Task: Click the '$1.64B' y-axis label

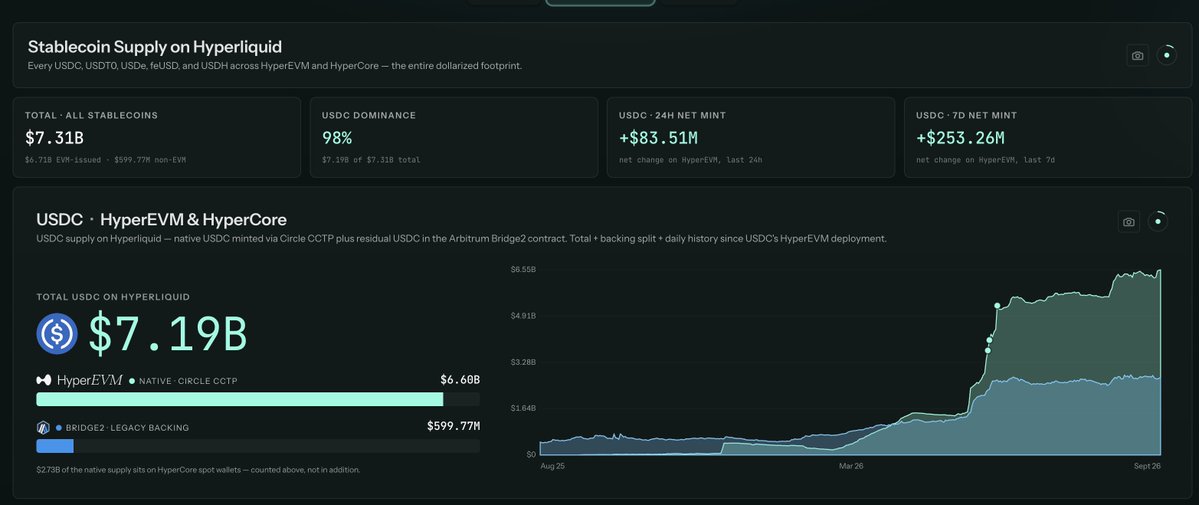Action: point(523,408)
